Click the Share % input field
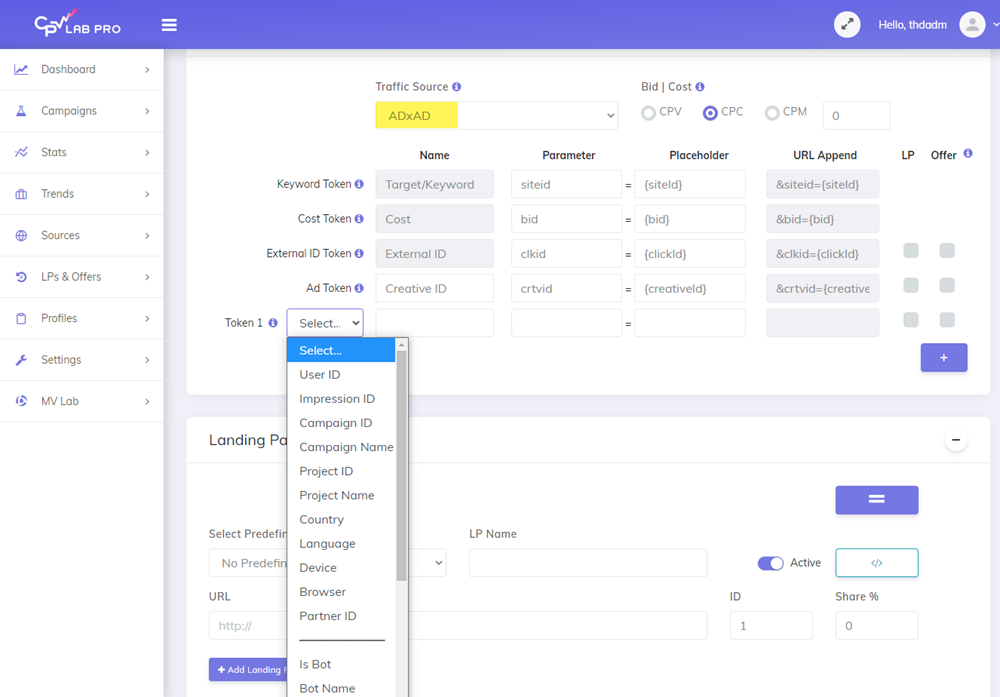Image resolution: width=1000 pixels, height=697 pixels. pyautogui.click(x=877, y=626)
